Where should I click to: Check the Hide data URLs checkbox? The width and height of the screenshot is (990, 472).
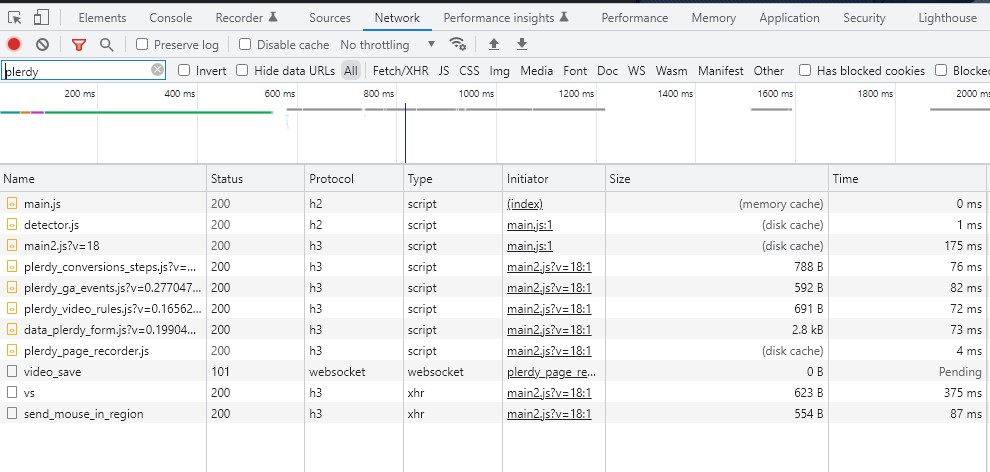[242, 70]
